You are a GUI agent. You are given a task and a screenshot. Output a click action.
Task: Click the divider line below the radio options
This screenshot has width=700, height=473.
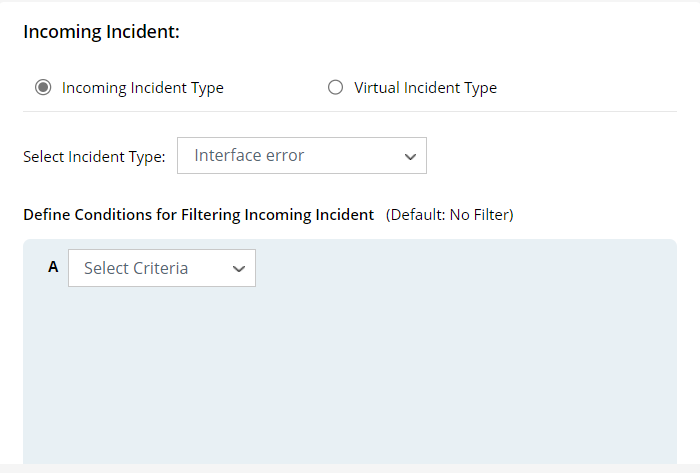(x=350, y=111)
